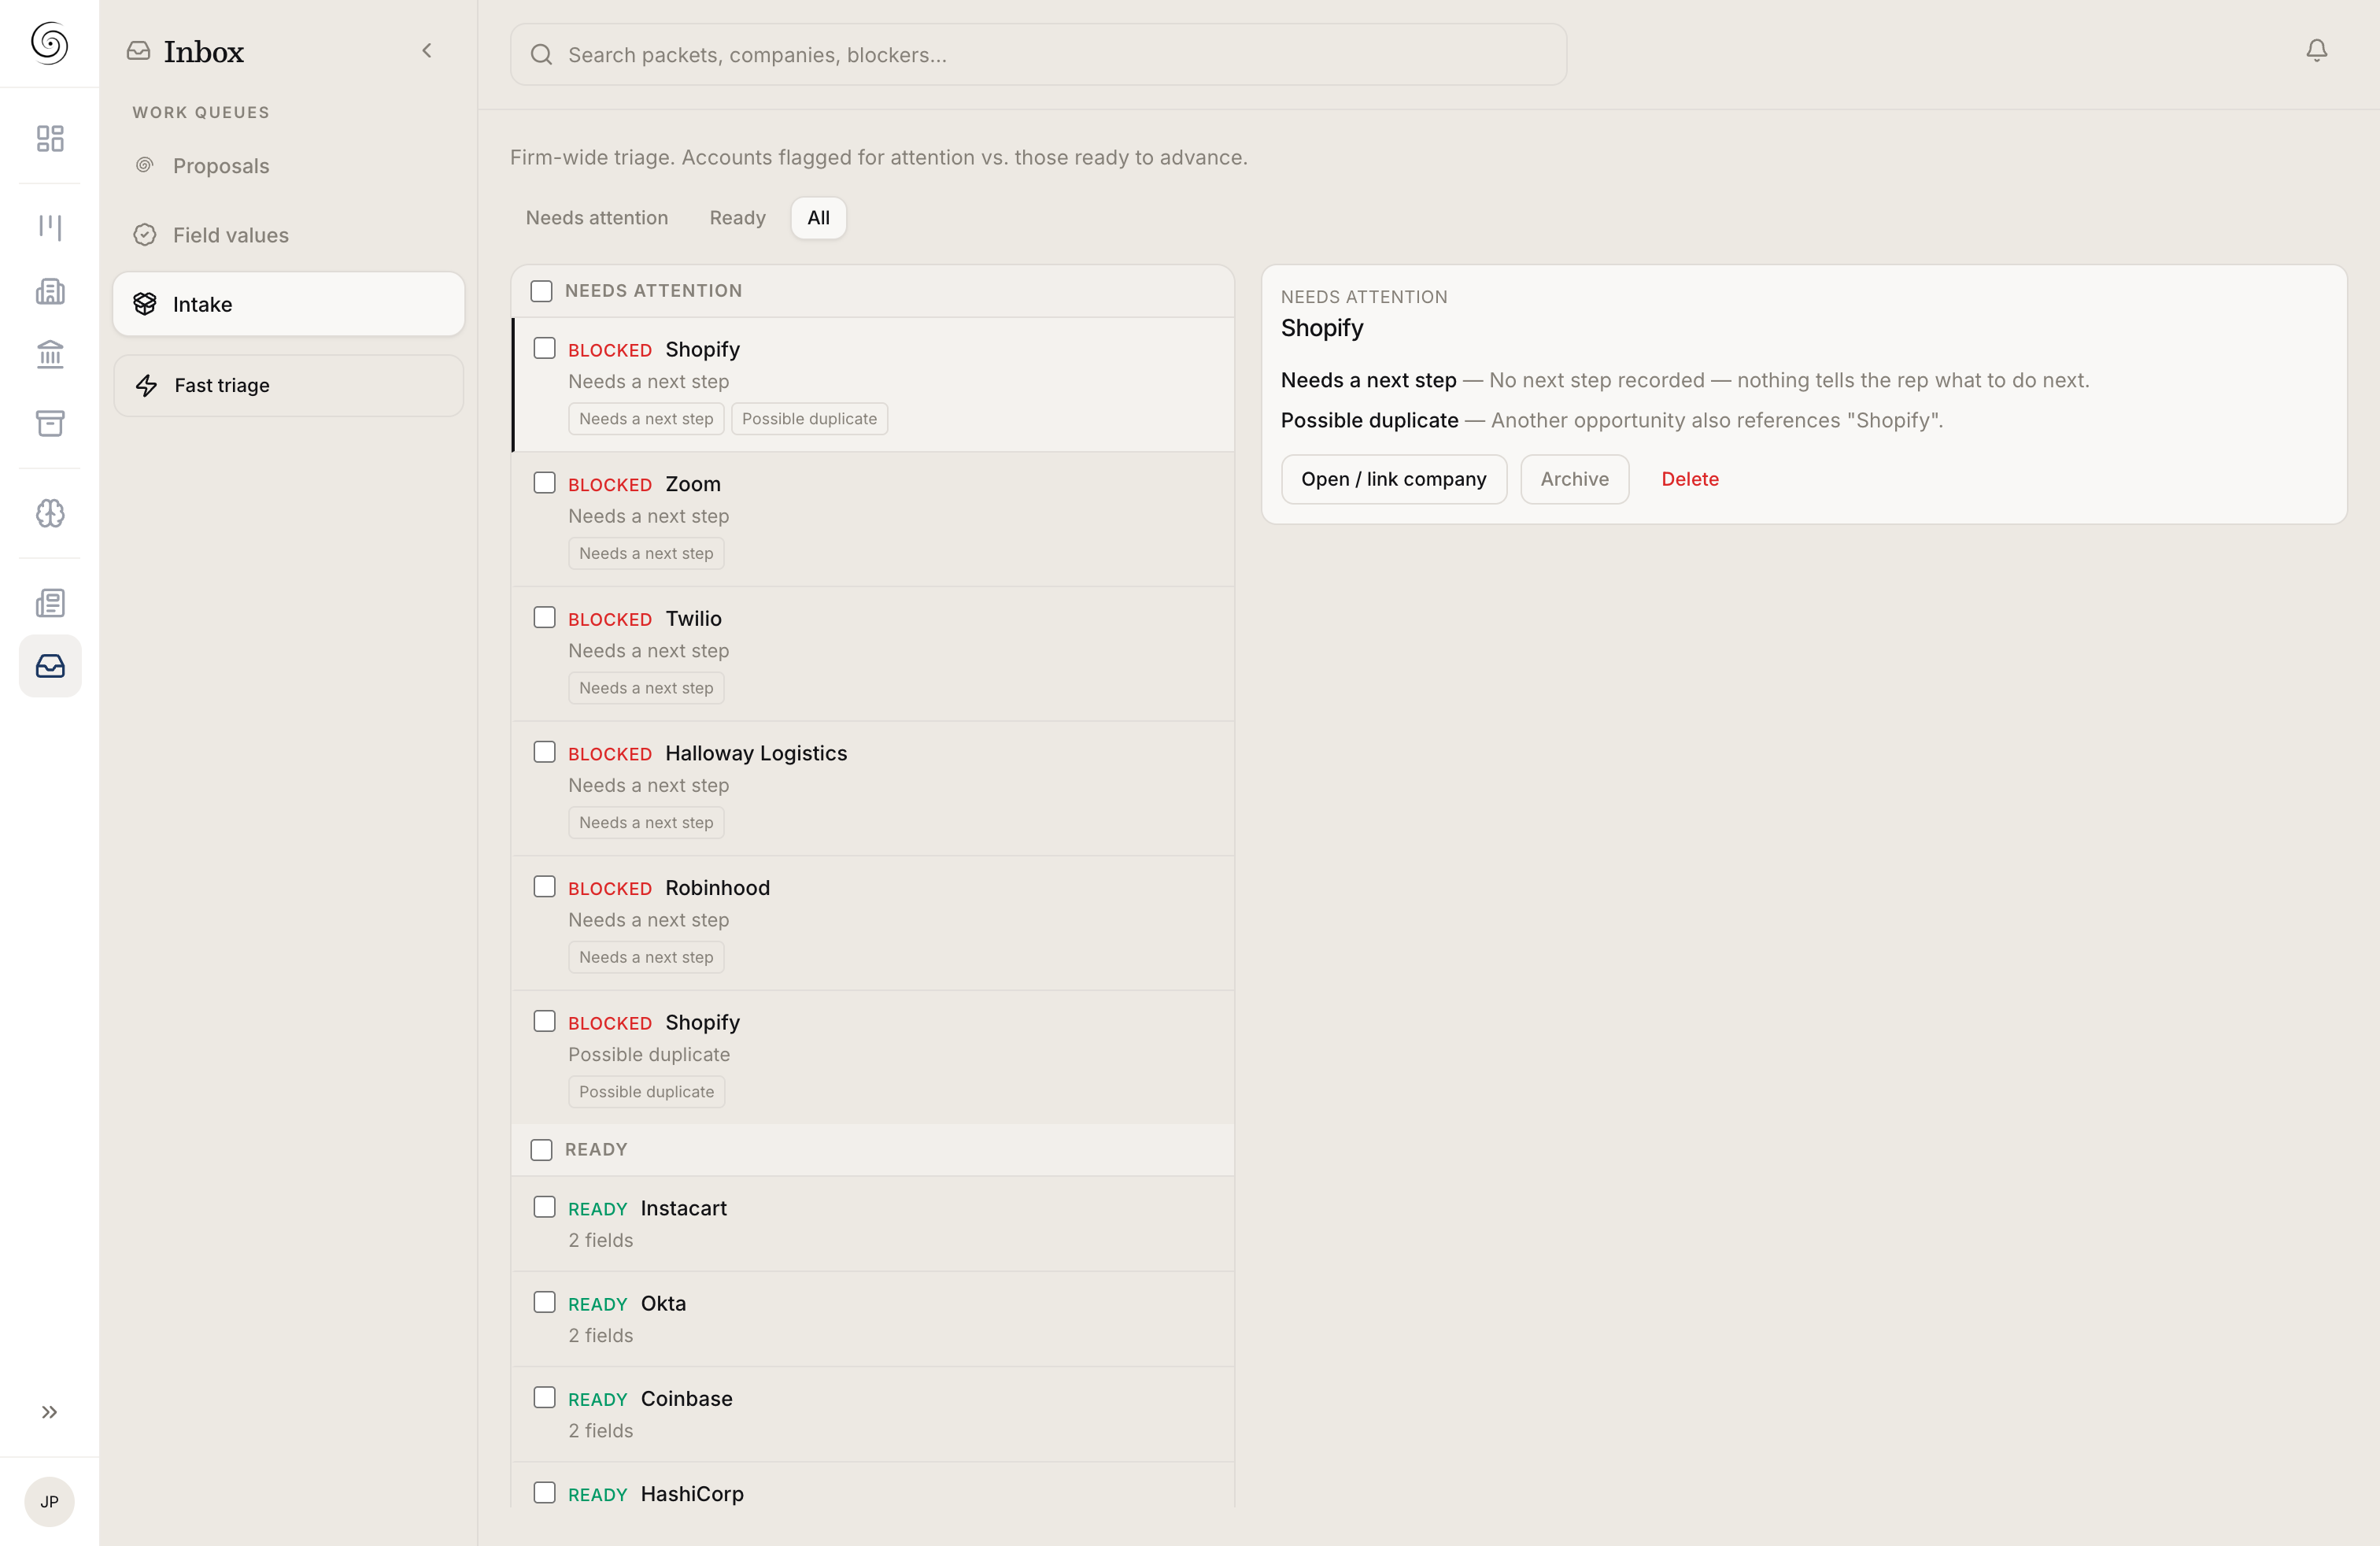Archive the Shopify account

(x=1574, y=479)
